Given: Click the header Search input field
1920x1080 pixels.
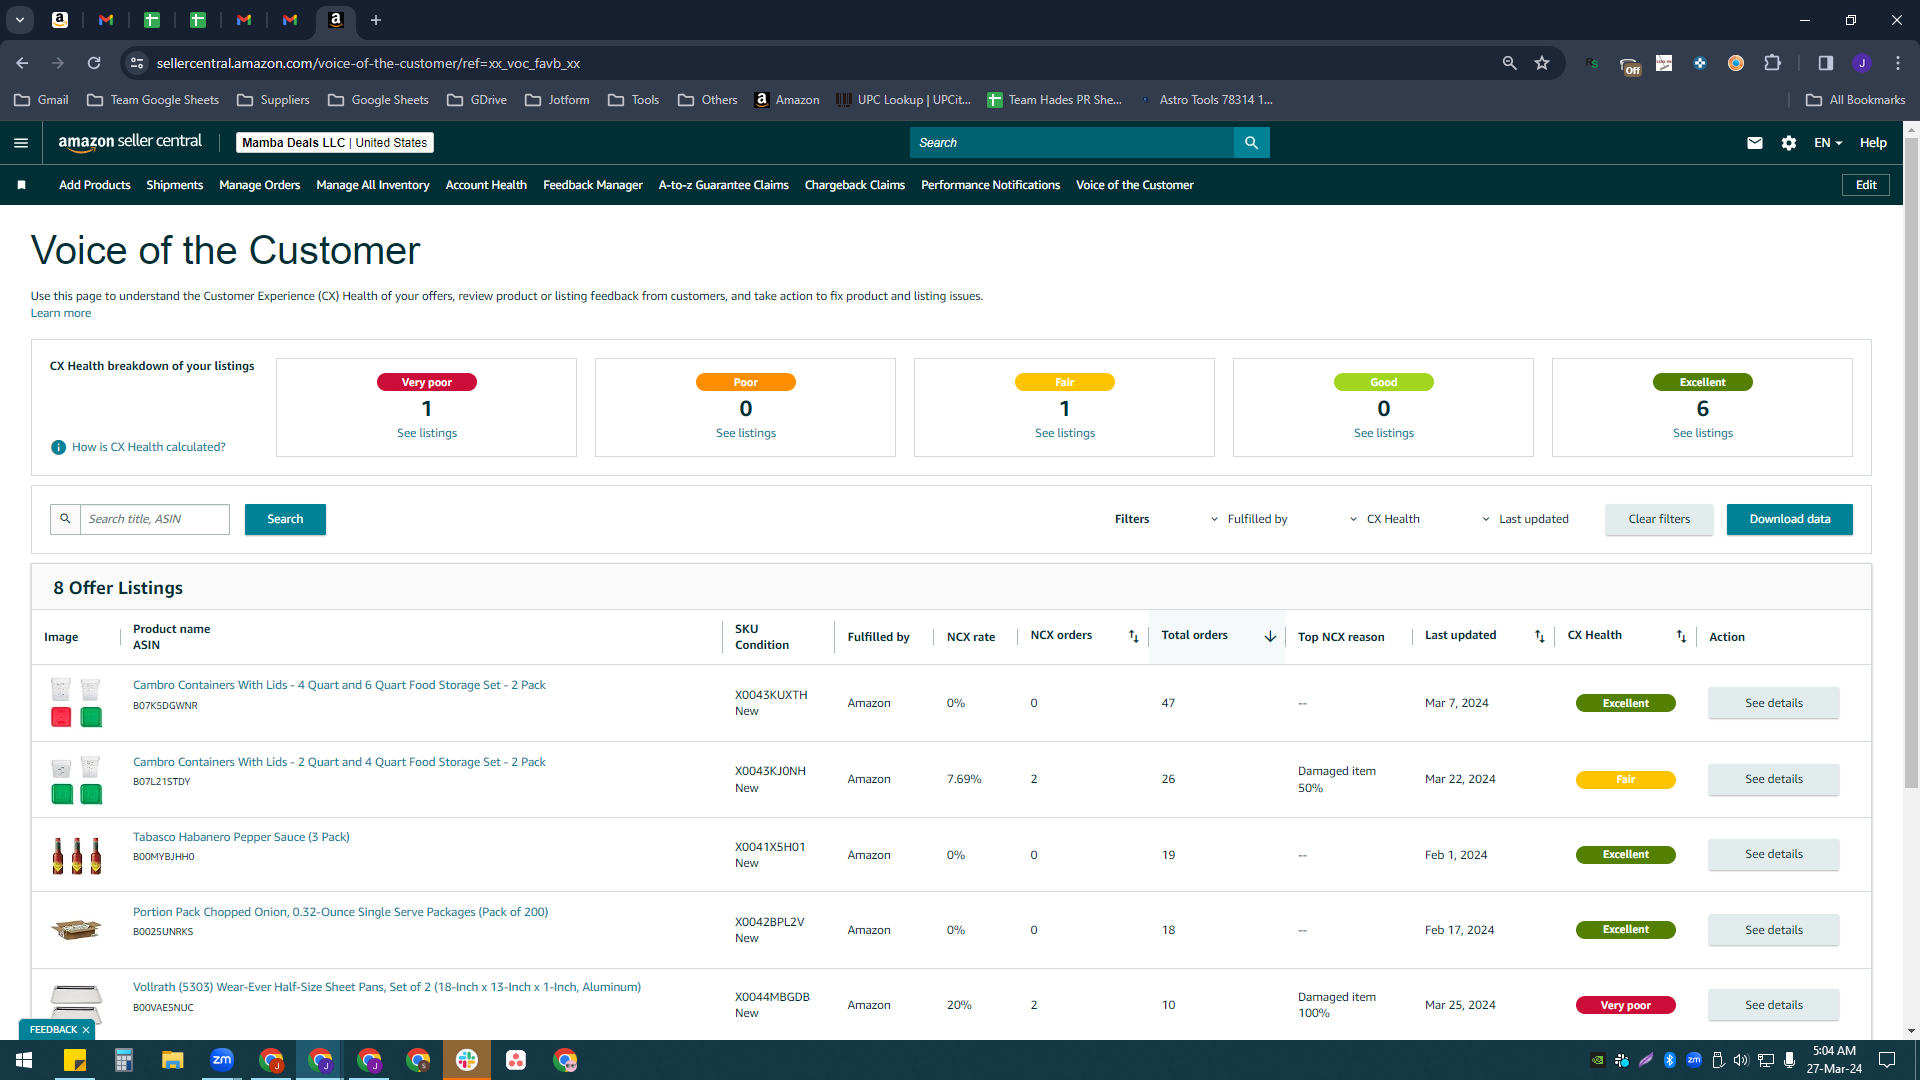Looking at the screenshot, I should [1072, 143].
